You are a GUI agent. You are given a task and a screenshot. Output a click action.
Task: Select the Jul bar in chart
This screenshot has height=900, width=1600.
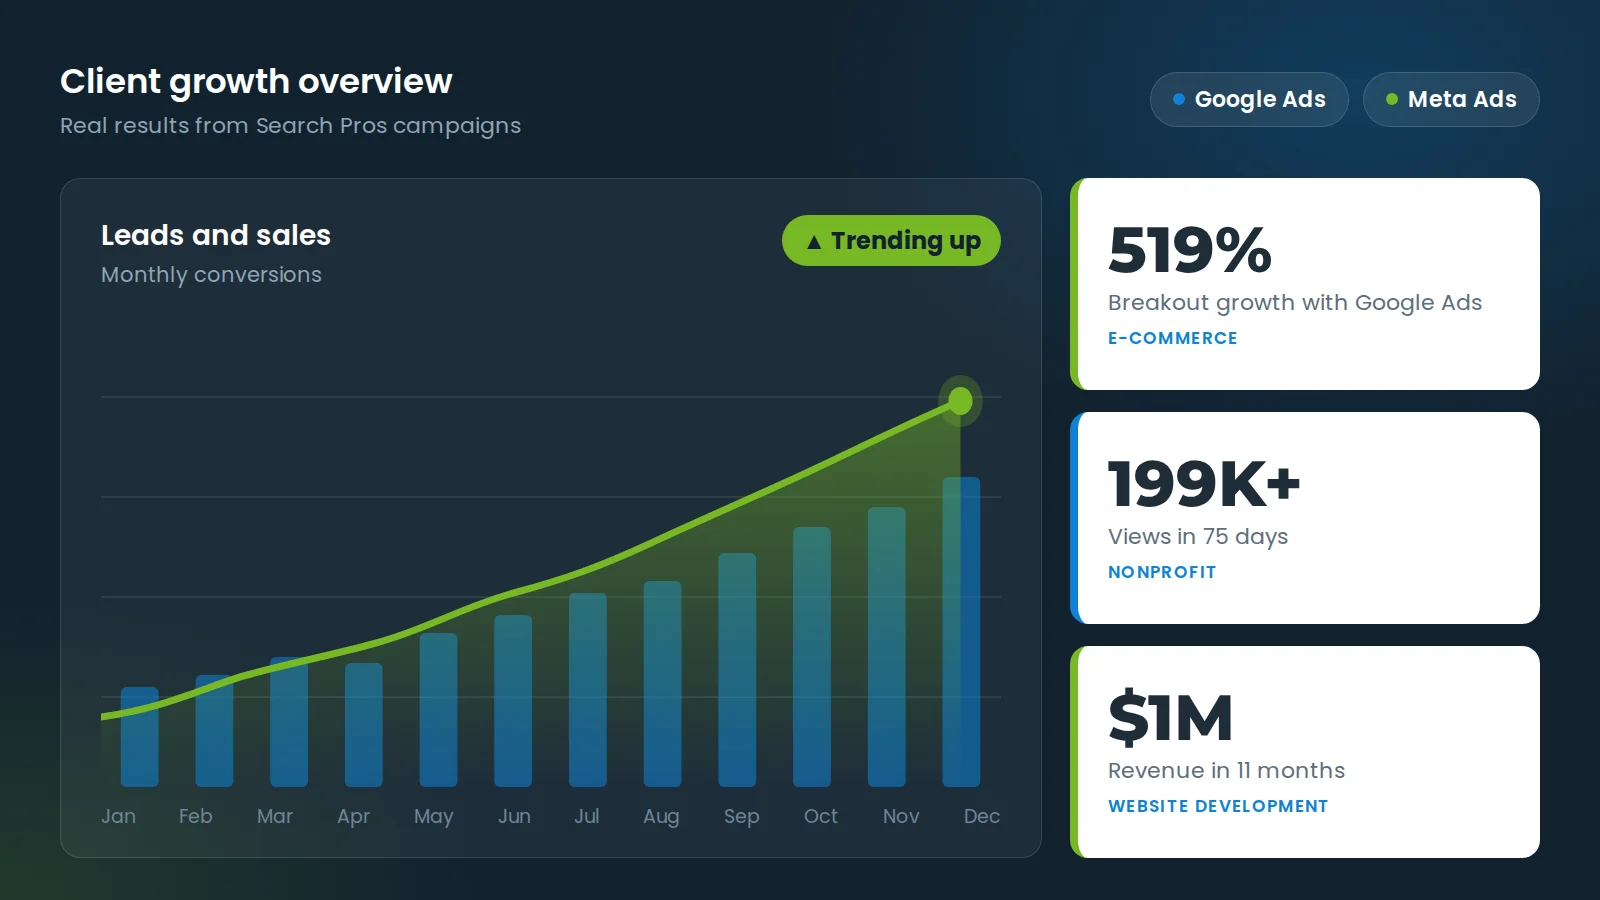pyautogui.click(x=588, y=690)
